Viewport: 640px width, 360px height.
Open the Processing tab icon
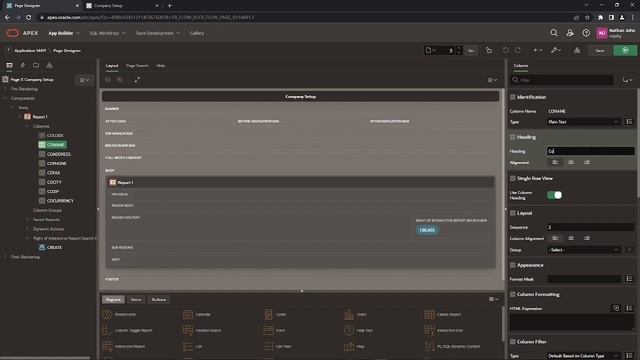click(36, 65)
